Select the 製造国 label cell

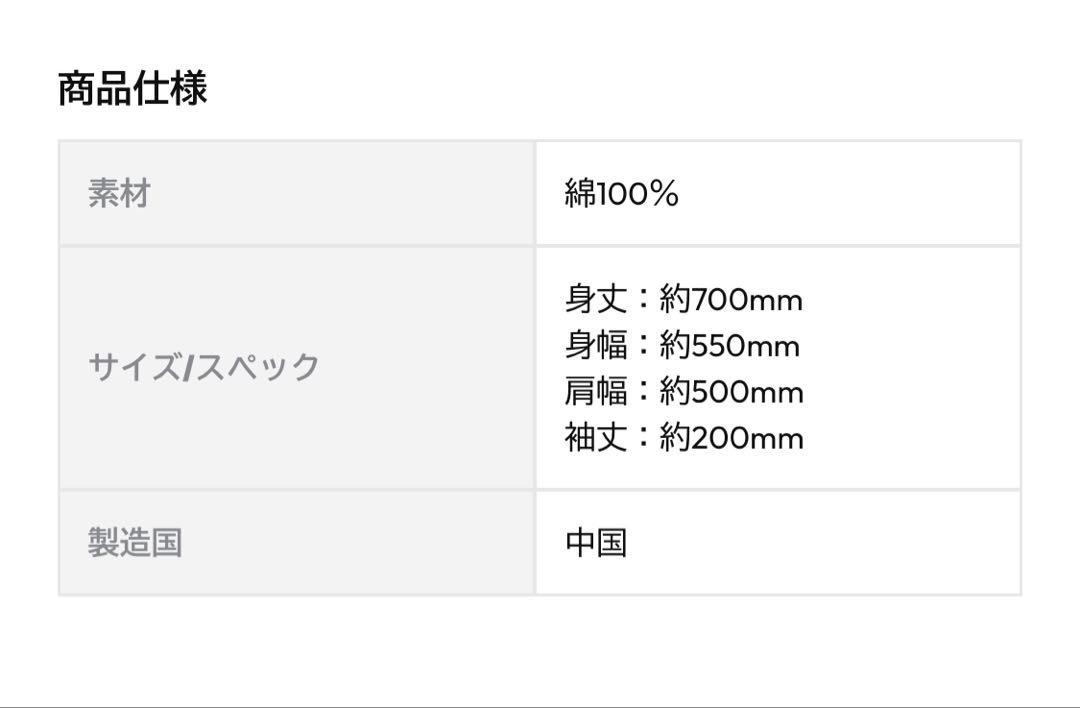pyautogui.click(x=297, y=543)
